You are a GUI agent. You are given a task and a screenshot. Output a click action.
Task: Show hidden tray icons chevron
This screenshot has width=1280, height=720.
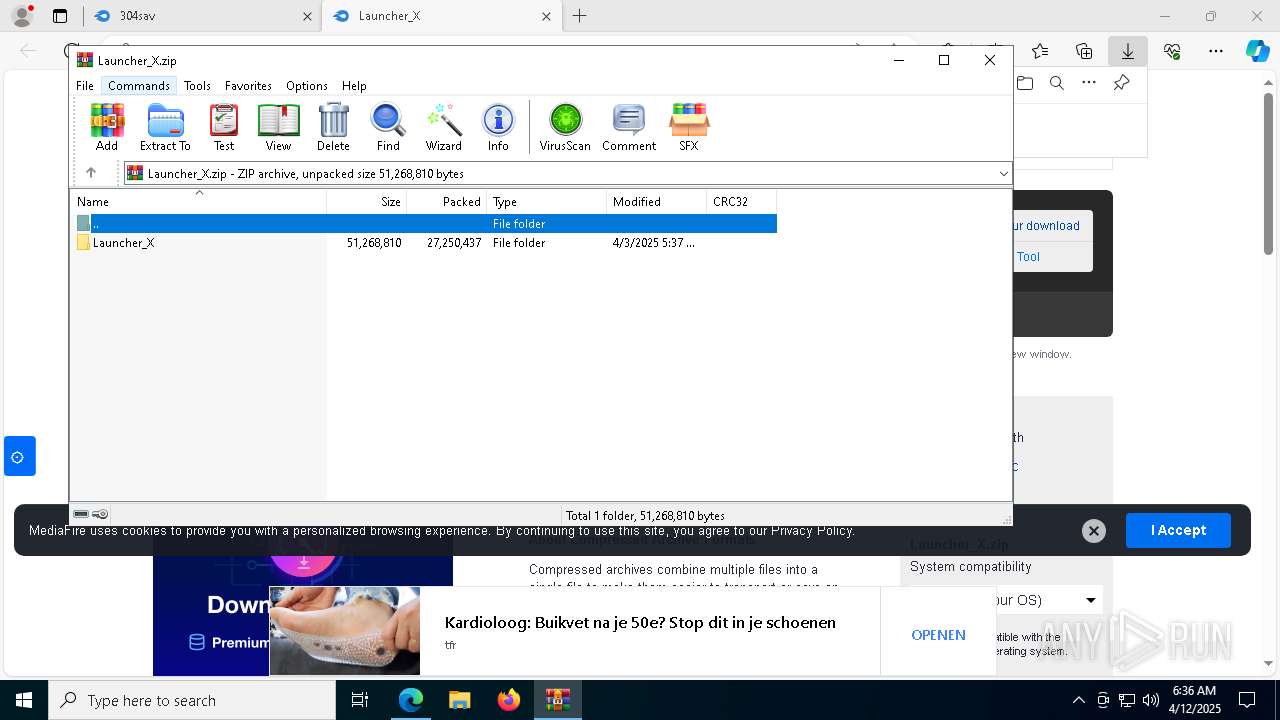pos(1078,700)
